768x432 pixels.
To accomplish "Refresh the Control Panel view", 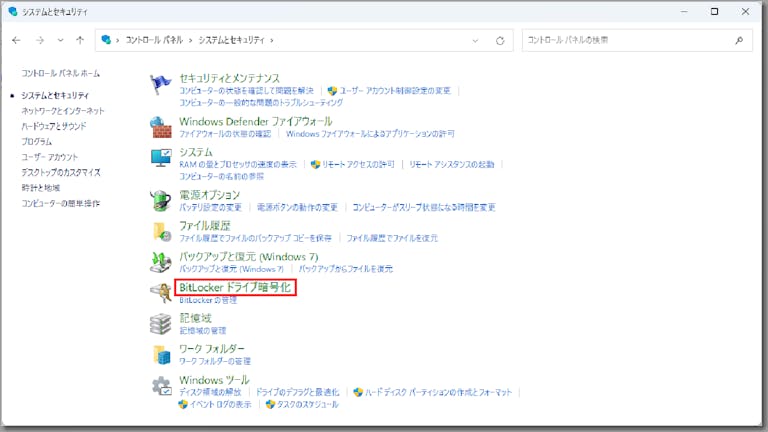I will coord(500,41).
